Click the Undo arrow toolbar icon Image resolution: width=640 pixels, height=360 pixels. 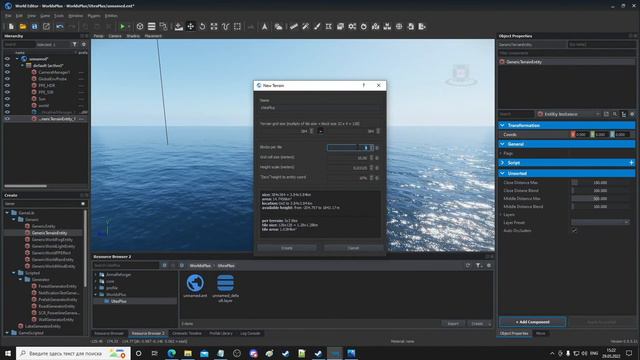(x=60, y=27)
